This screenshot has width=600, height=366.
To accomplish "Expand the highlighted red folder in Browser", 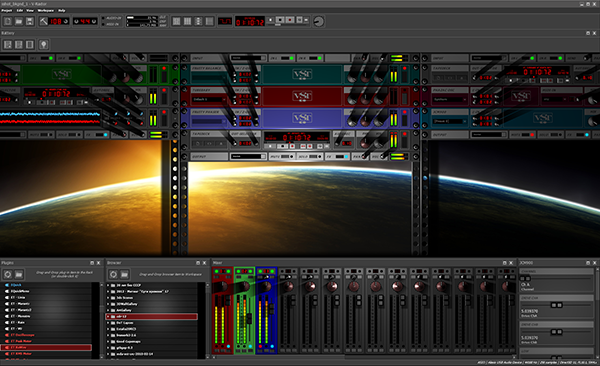I will click(x=108, y=317).
